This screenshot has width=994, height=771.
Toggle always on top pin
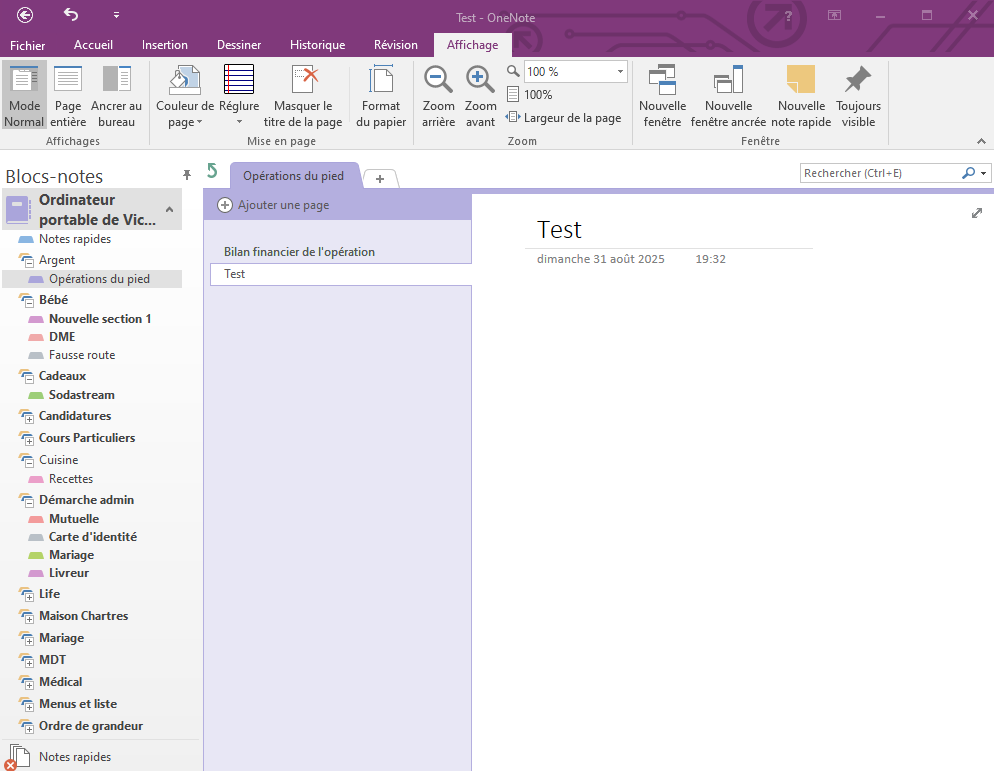pos(858,96)
